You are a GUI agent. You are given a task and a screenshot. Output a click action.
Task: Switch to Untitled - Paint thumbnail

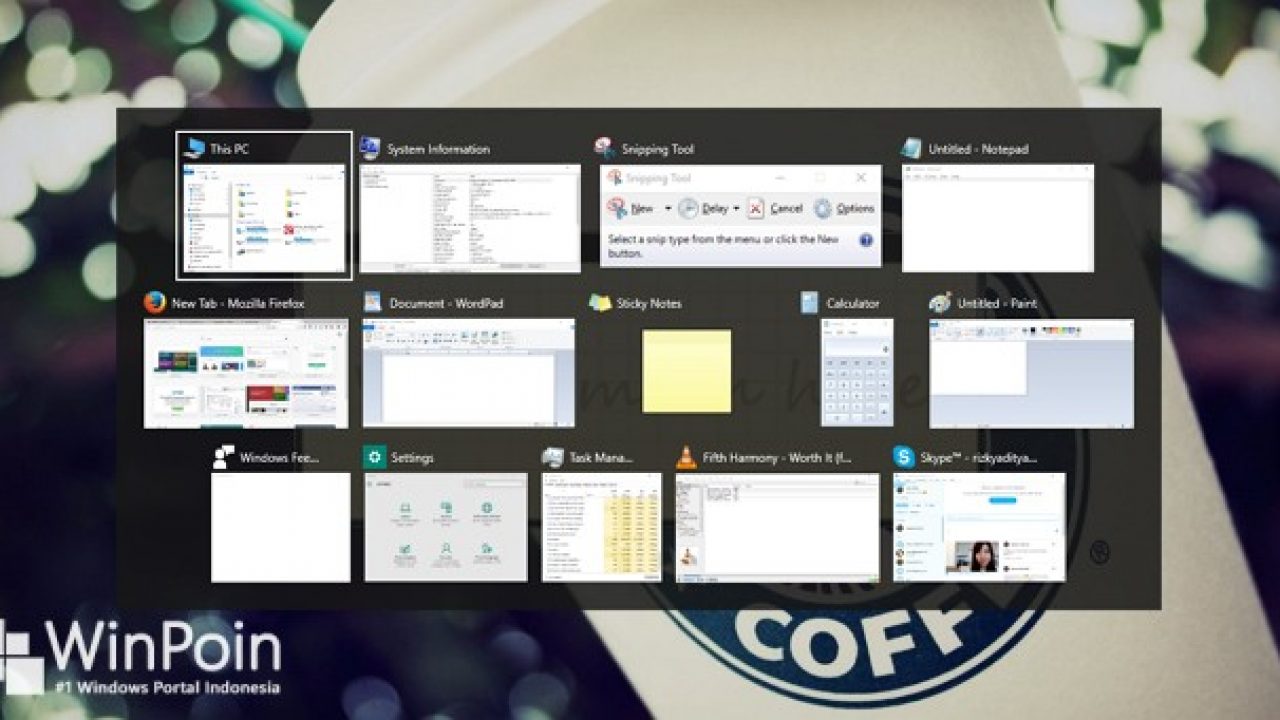(x=1032, y=374)
